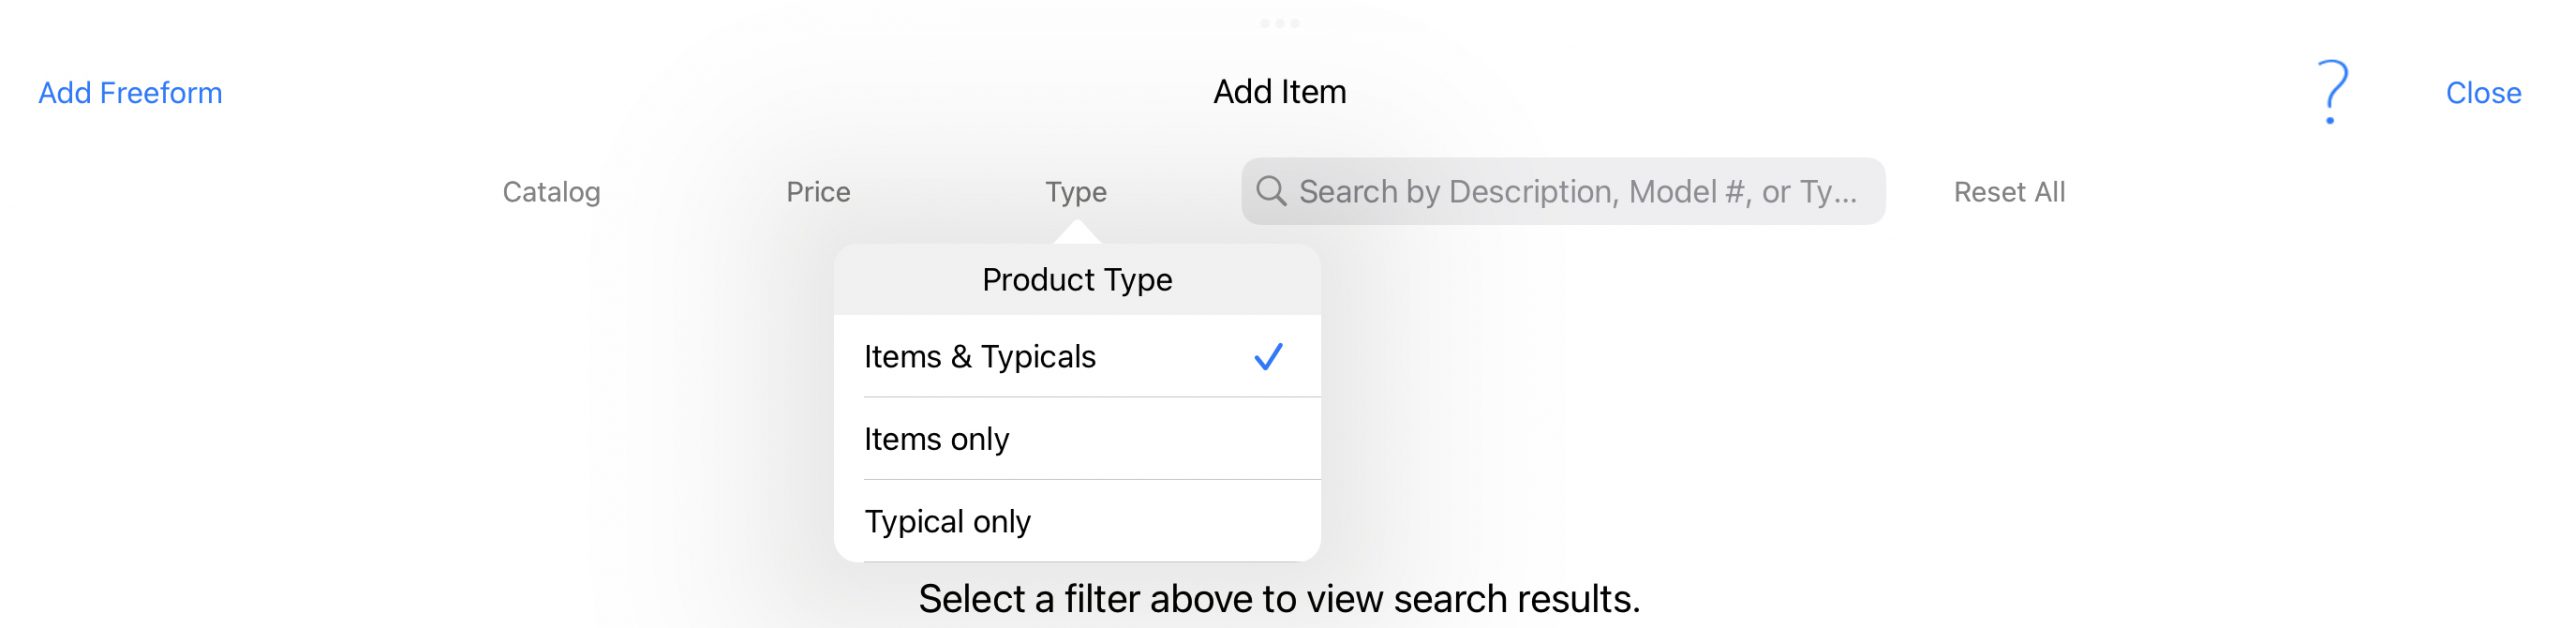
Task: Open help via the question mark icon
Action: point(2332,92)
